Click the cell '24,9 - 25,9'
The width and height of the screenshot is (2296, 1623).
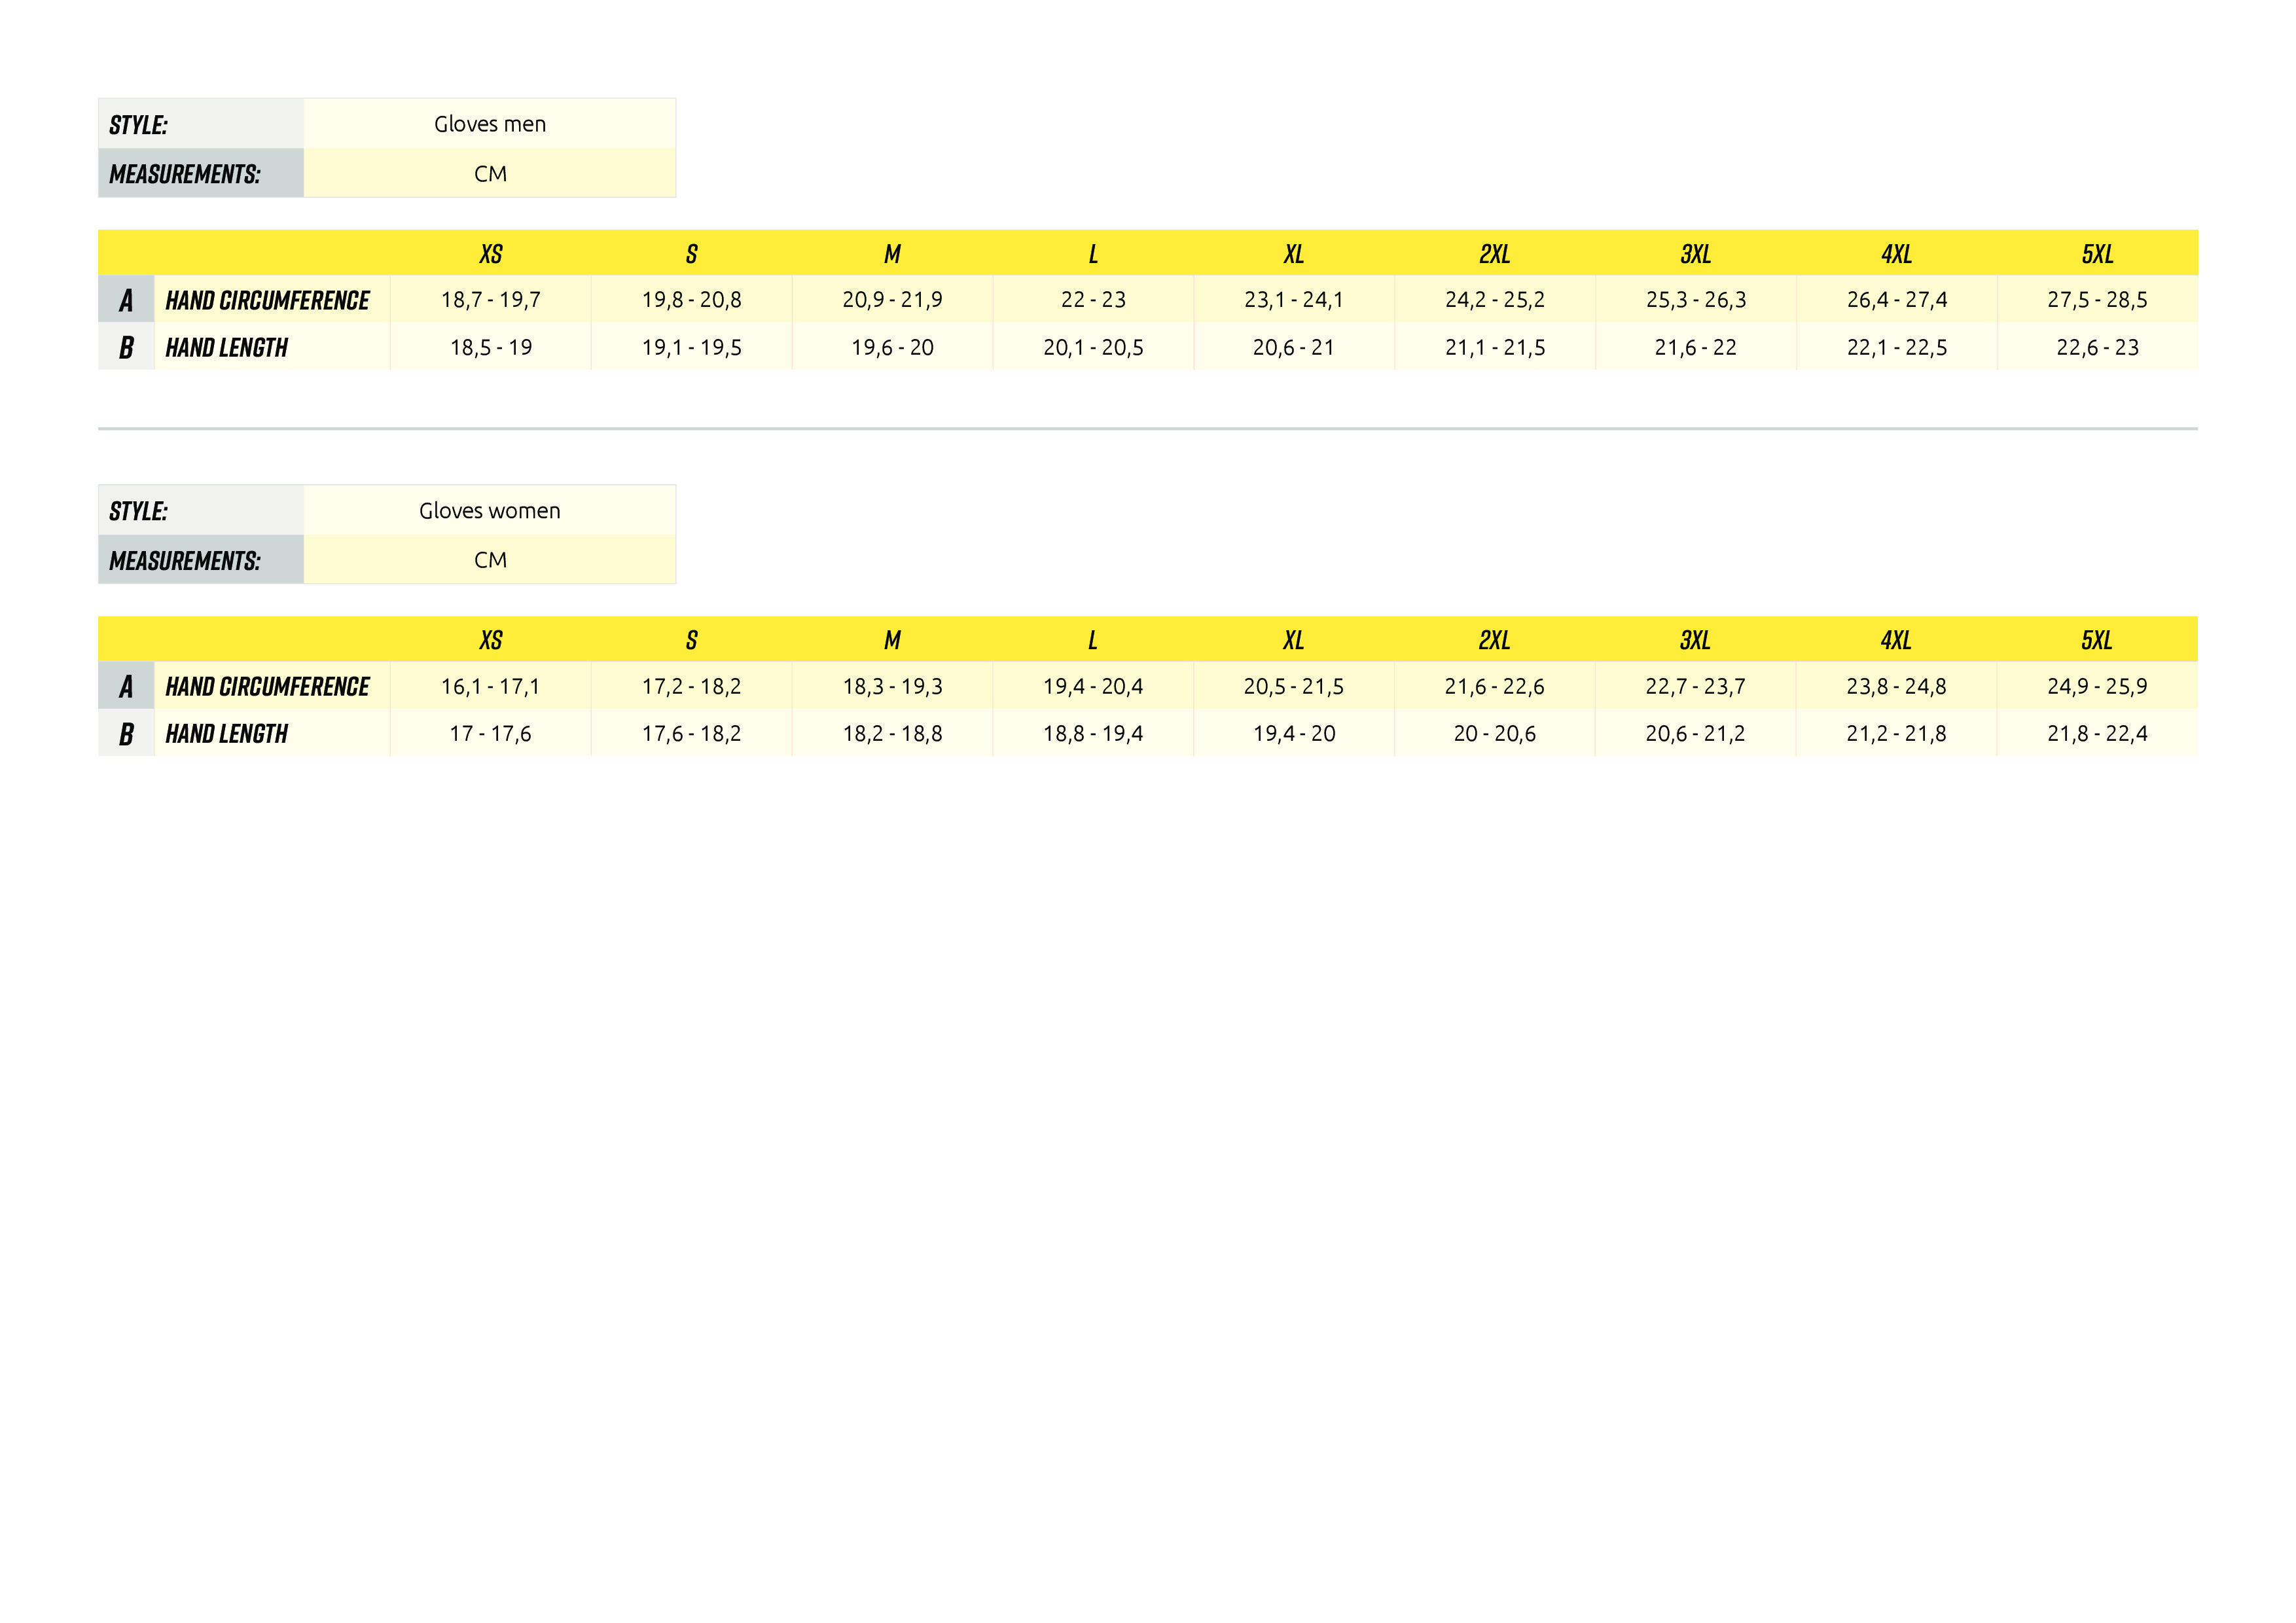(2098, 686)
